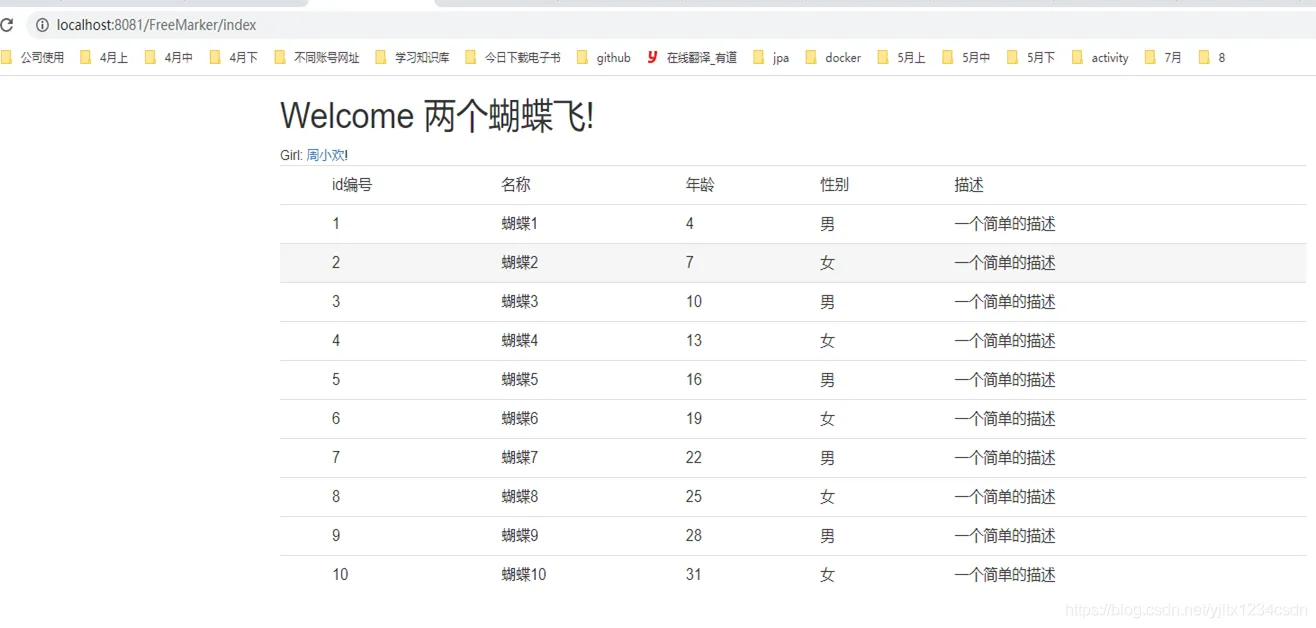Click the 名称 column header

pos(516,185)
